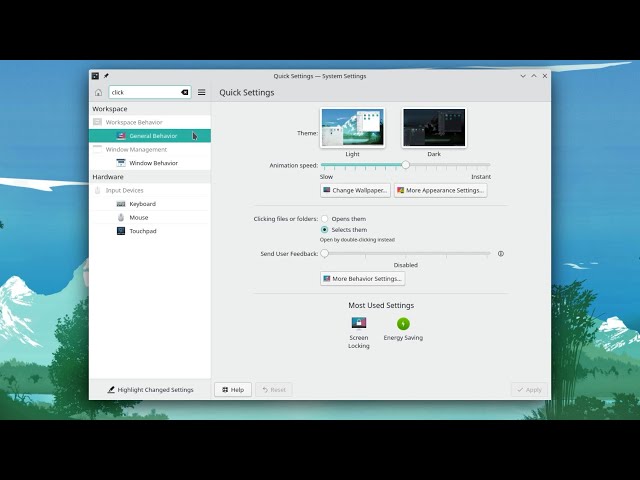Pick the Light theme thumbnail
Image resolution: width=640 pixels, height=480 pixels.
pyautogui.click(x=352, y=128)
